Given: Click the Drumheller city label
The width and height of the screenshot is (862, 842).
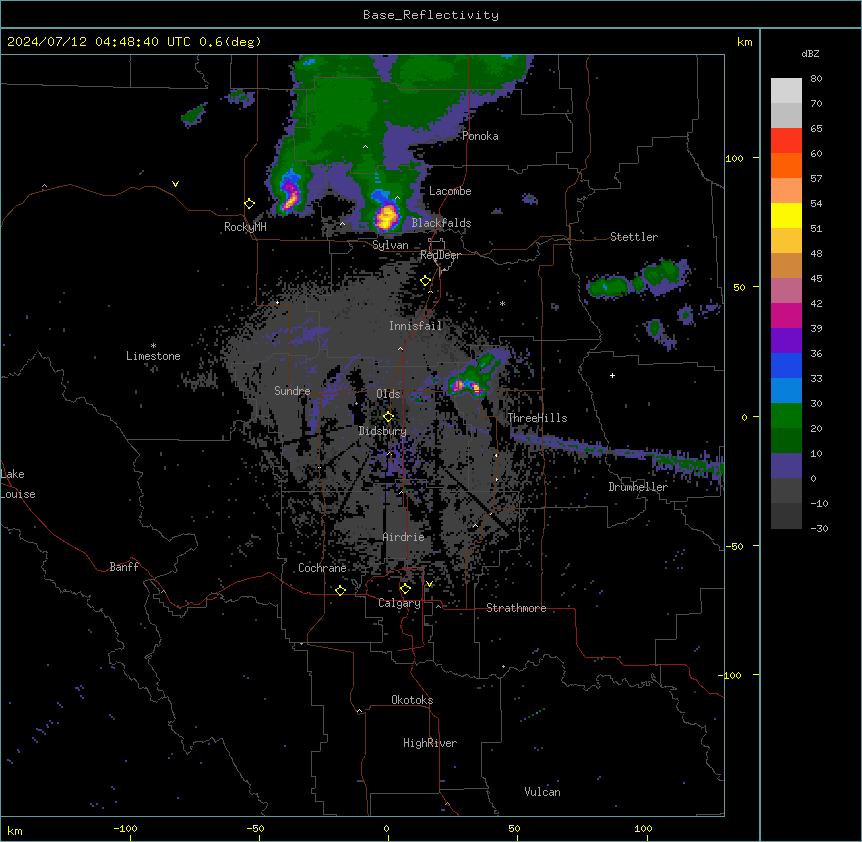Looking at the screenshot, I should point(638,487).
